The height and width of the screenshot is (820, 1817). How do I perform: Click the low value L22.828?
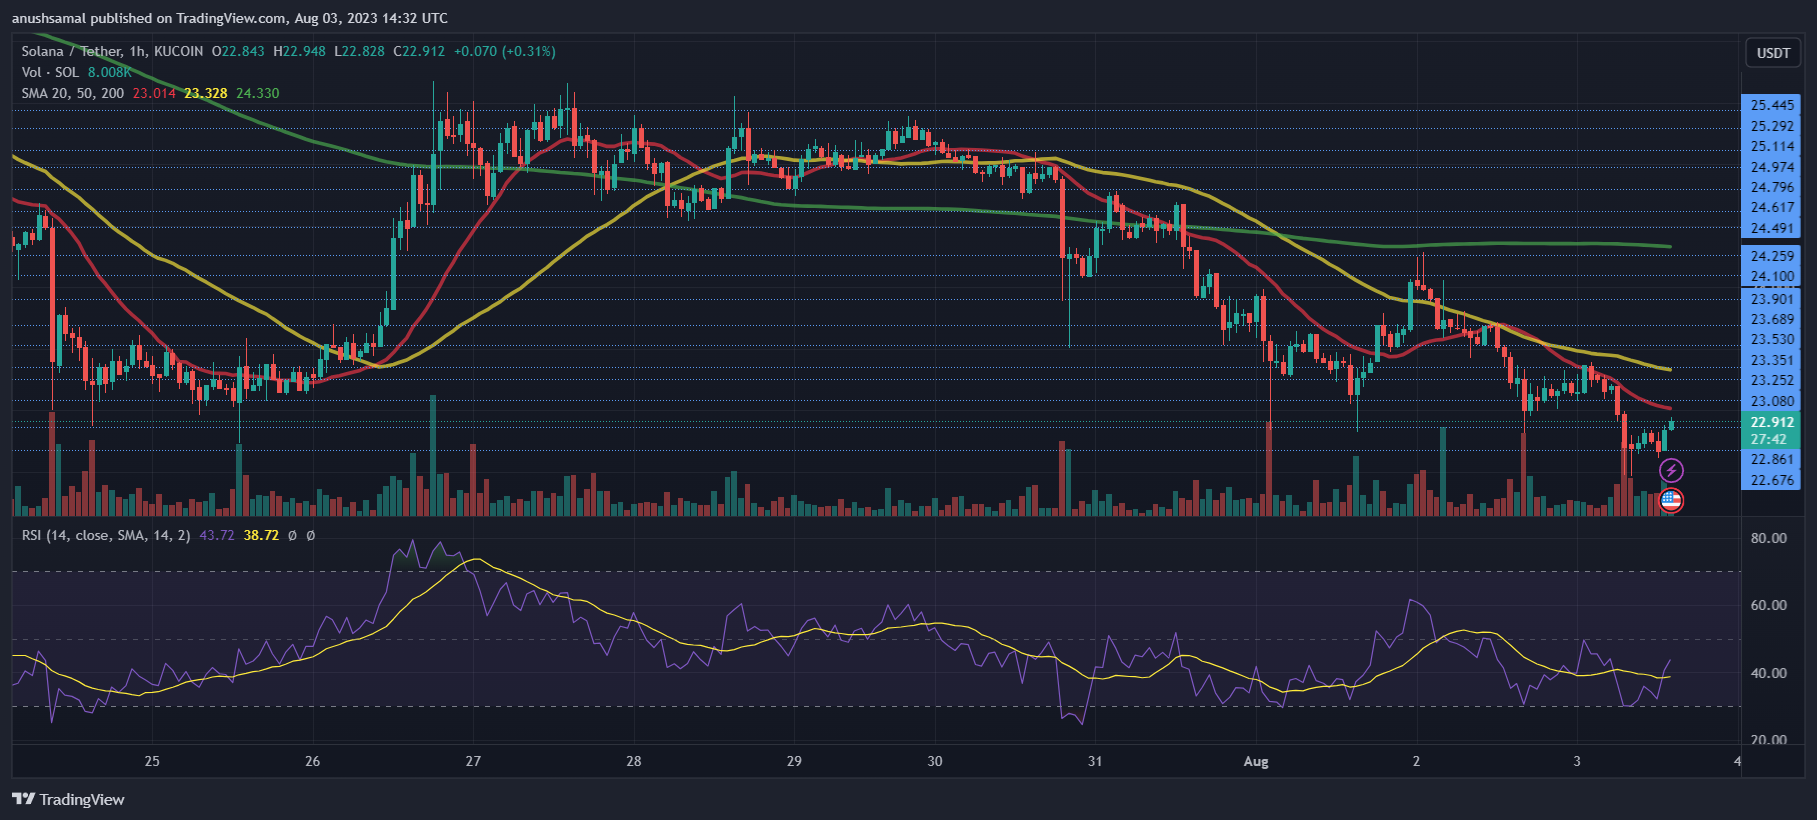click(360, 51)
